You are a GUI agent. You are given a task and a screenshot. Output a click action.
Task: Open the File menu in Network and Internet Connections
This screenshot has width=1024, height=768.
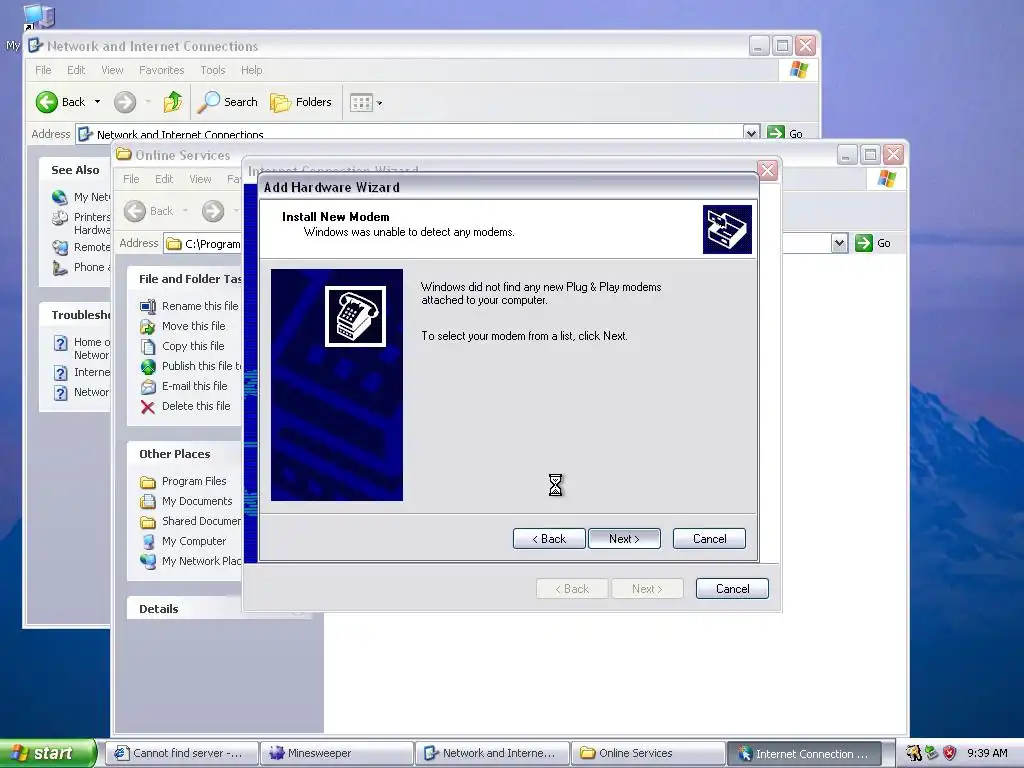(43, 70)
